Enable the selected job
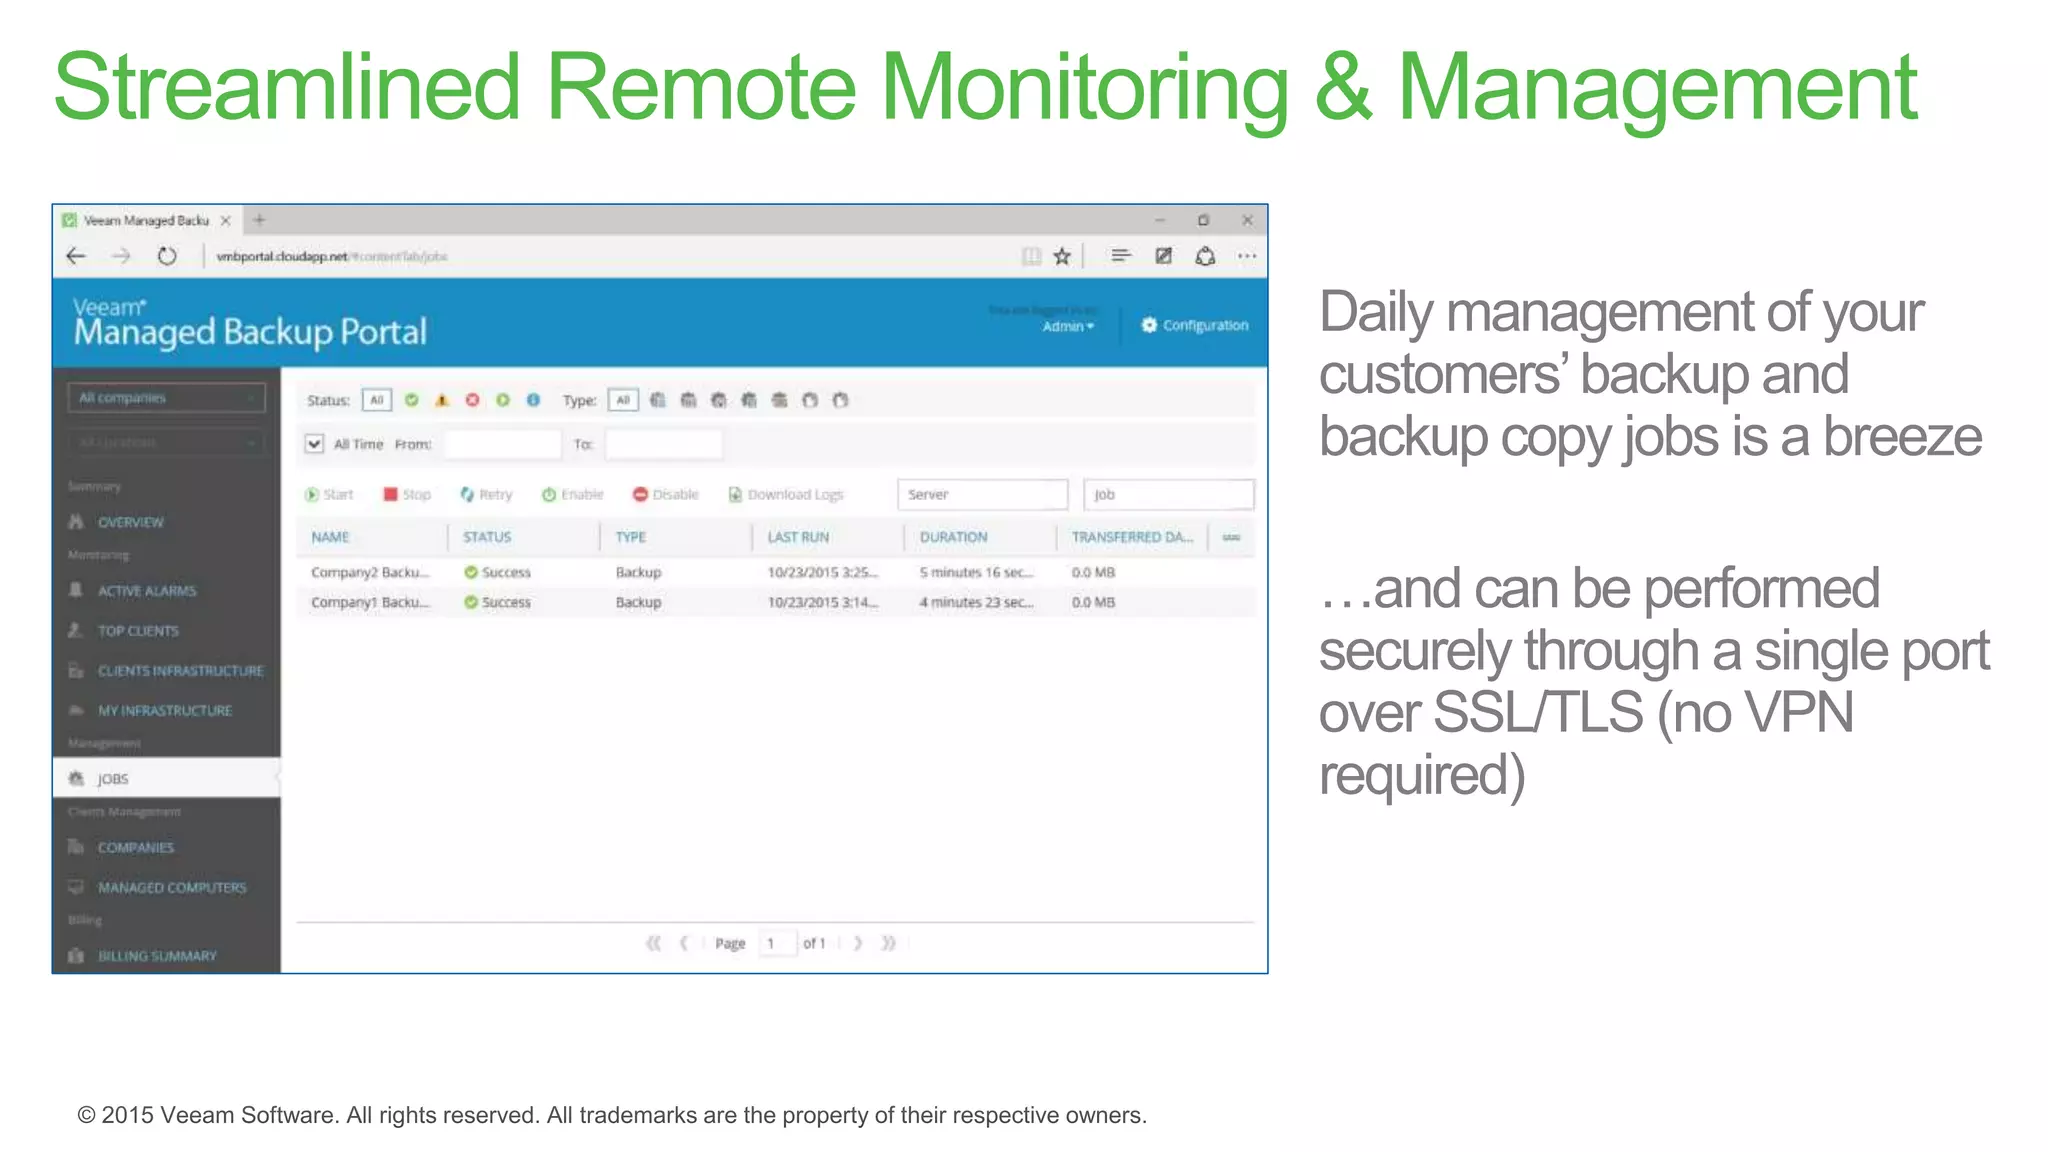Image resolution: width=2048 pixels, height=1152 pixels. pos(573,494)
